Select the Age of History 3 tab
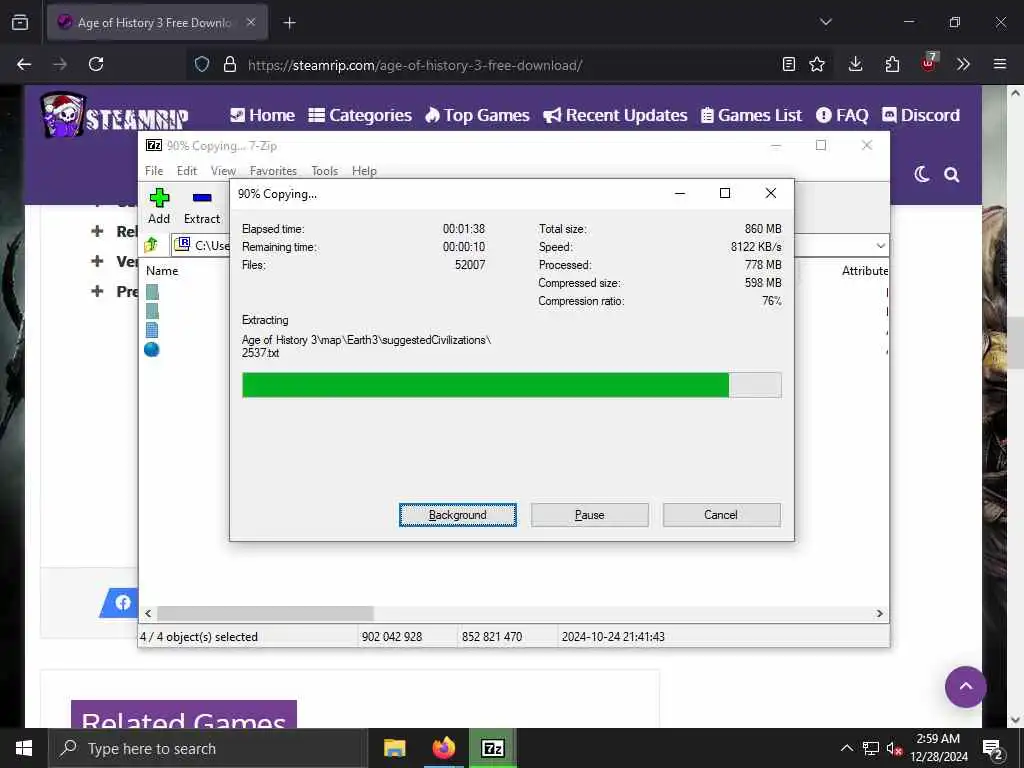The height and width of the screenshot is (768, 1024). pyautogui.click(x=157, y=22)
